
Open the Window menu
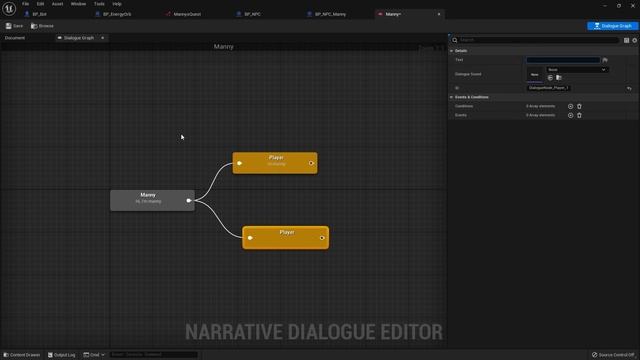coord(78,4)
